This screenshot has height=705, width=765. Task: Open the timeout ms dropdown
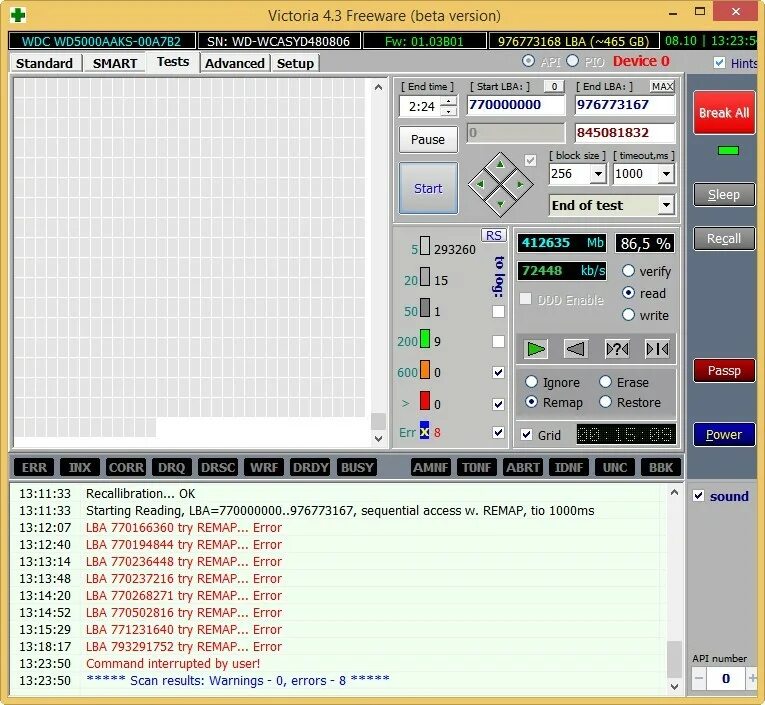click(666, 174)
